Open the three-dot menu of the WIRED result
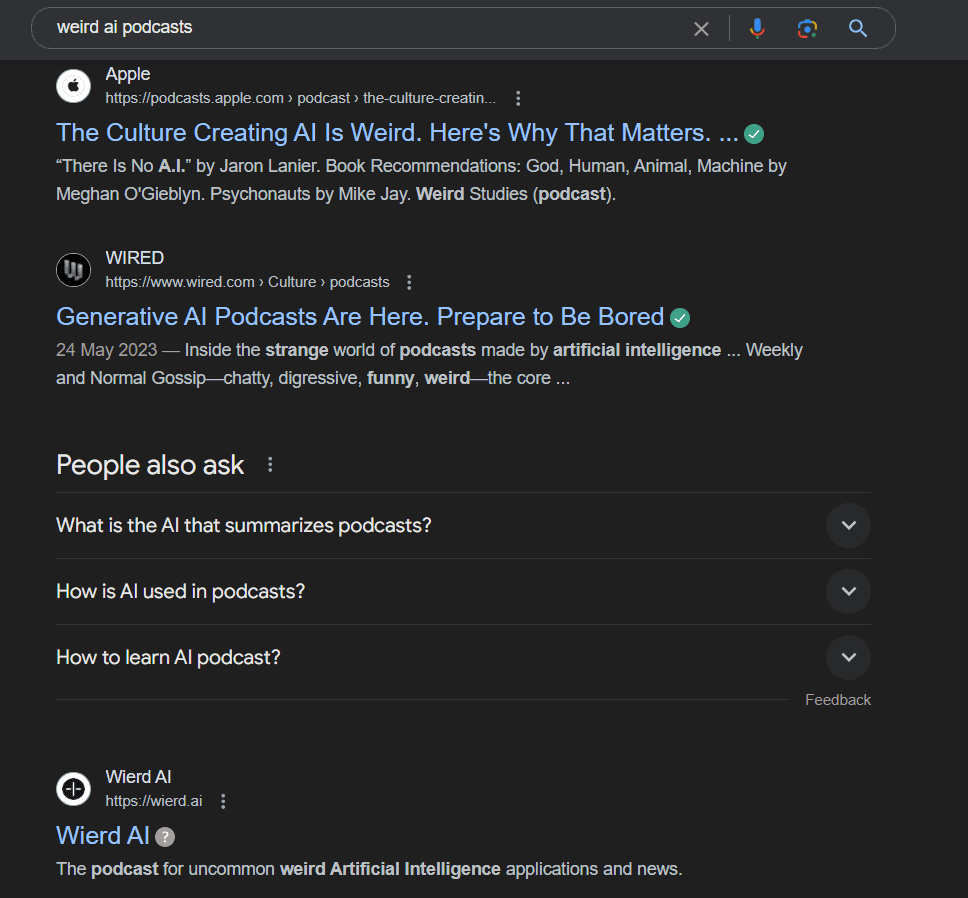 (x=409, y=282)
